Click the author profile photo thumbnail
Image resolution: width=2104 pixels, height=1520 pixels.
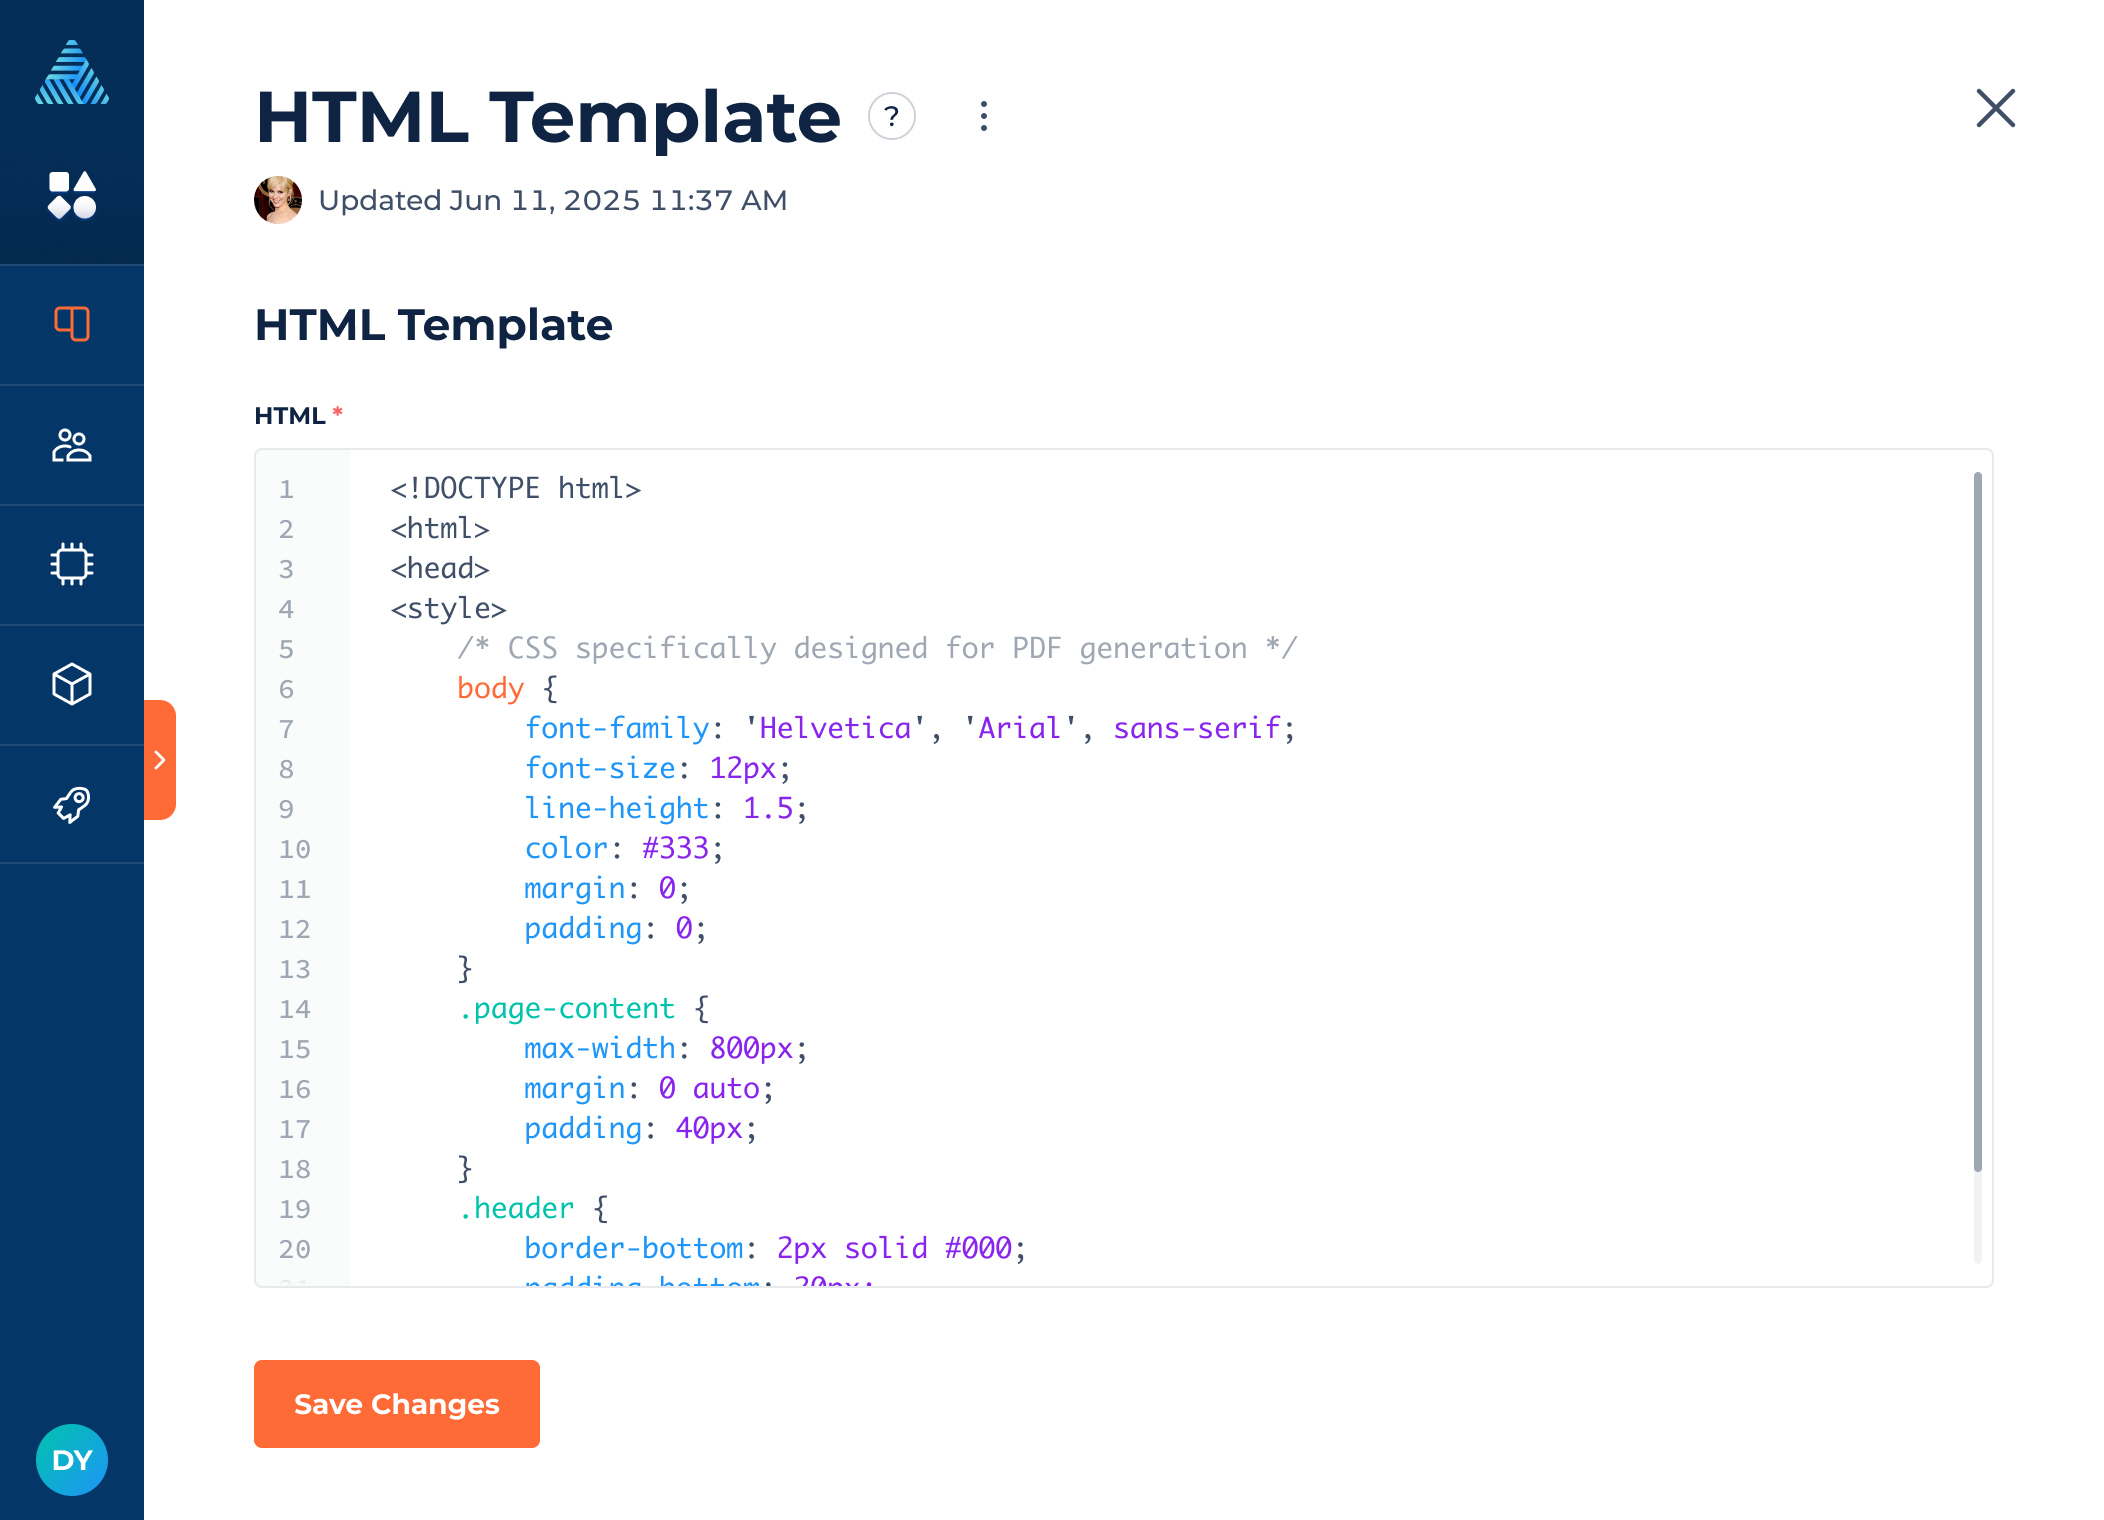[x=278, y=200]
